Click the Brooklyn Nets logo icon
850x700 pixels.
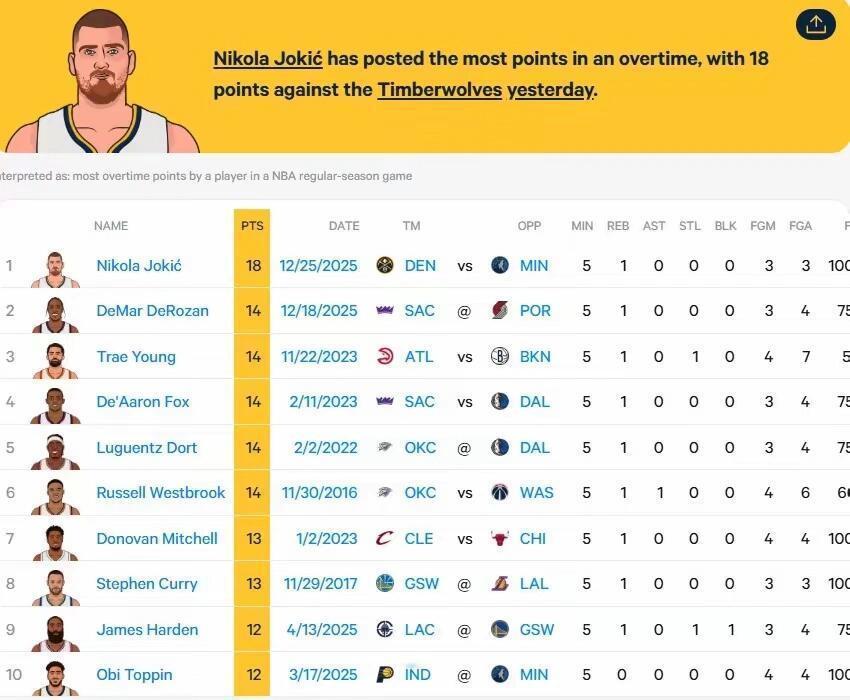tap(499, 356)
